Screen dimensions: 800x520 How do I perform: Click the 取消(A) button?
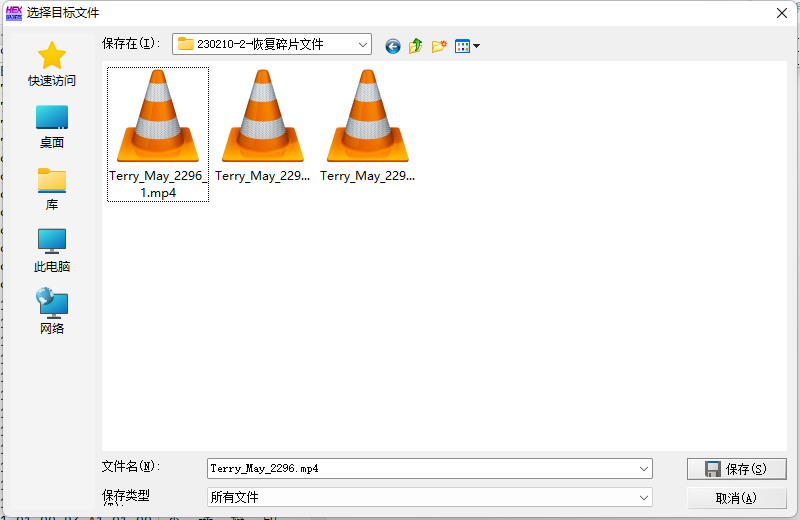click(x=736, y=498)
